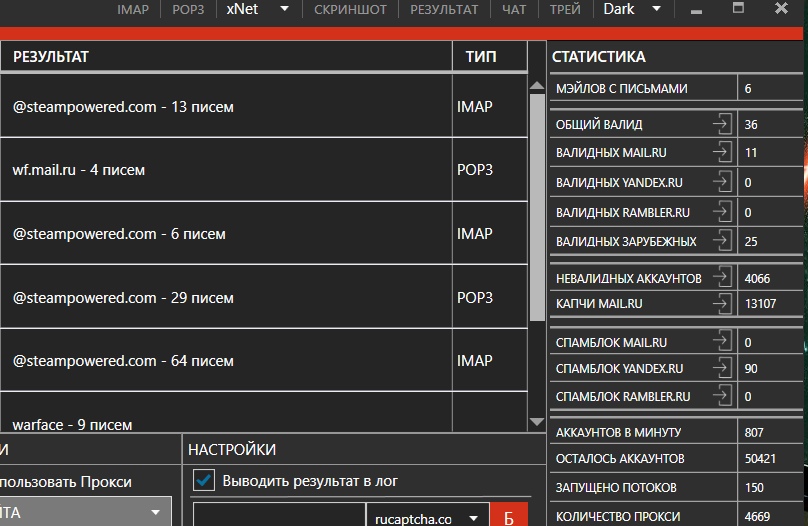Switch to the IMAP tab
Viewport: 808px width, 526px height.
132,10
